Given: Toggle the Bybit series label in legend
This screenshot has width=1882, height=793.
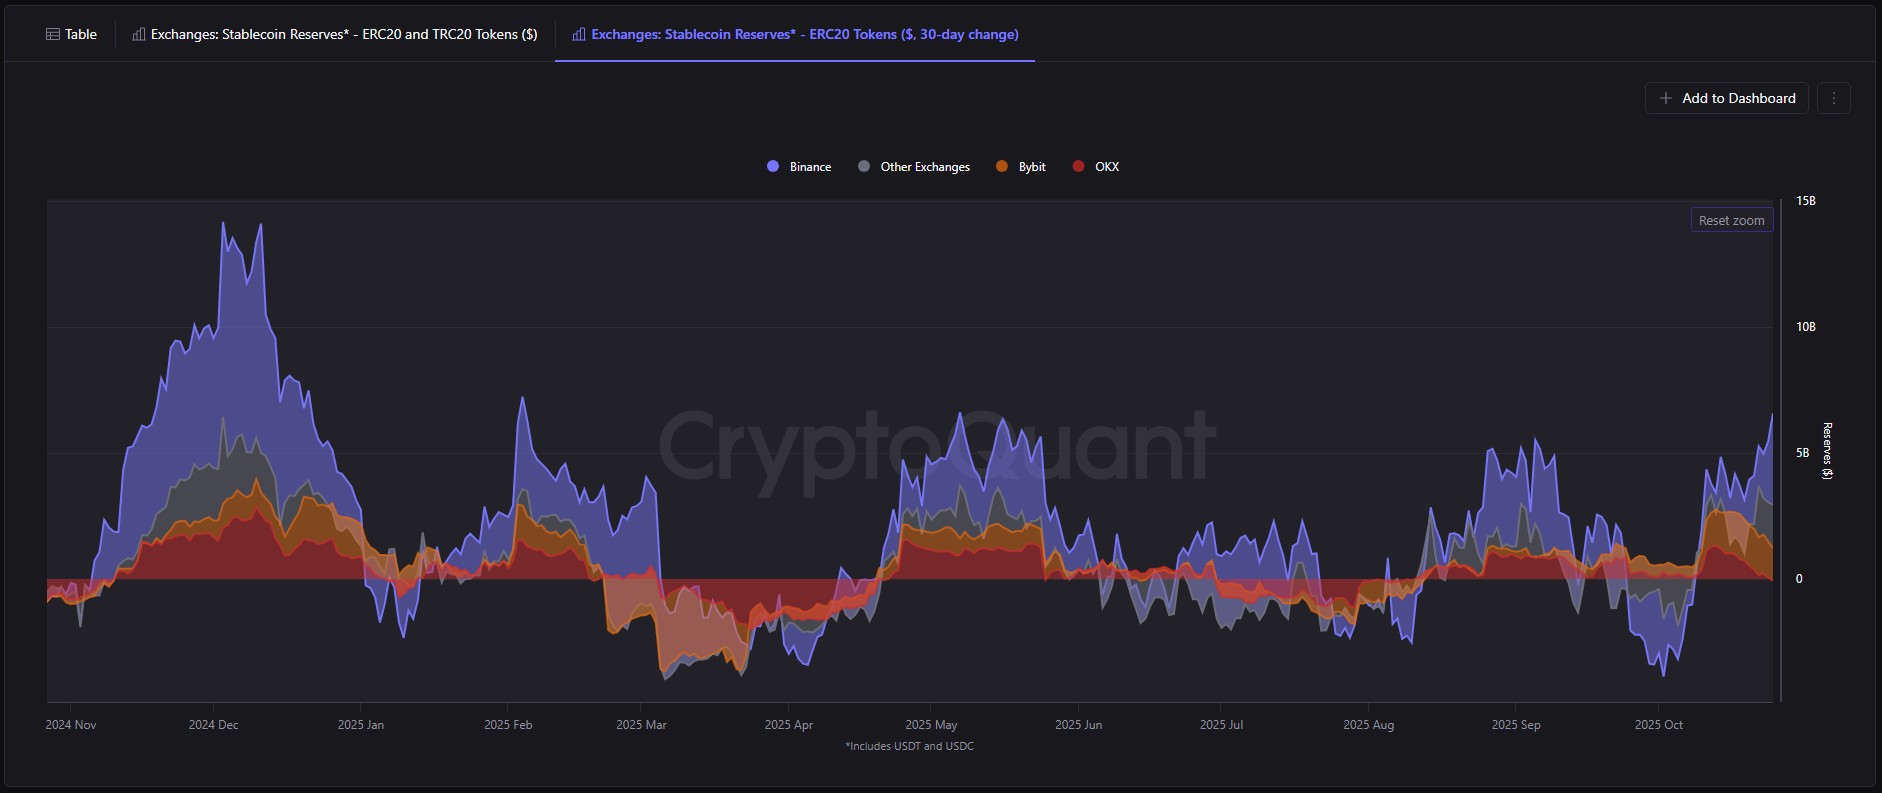Looking at the screenshot, I should (x=1032, y=167).
